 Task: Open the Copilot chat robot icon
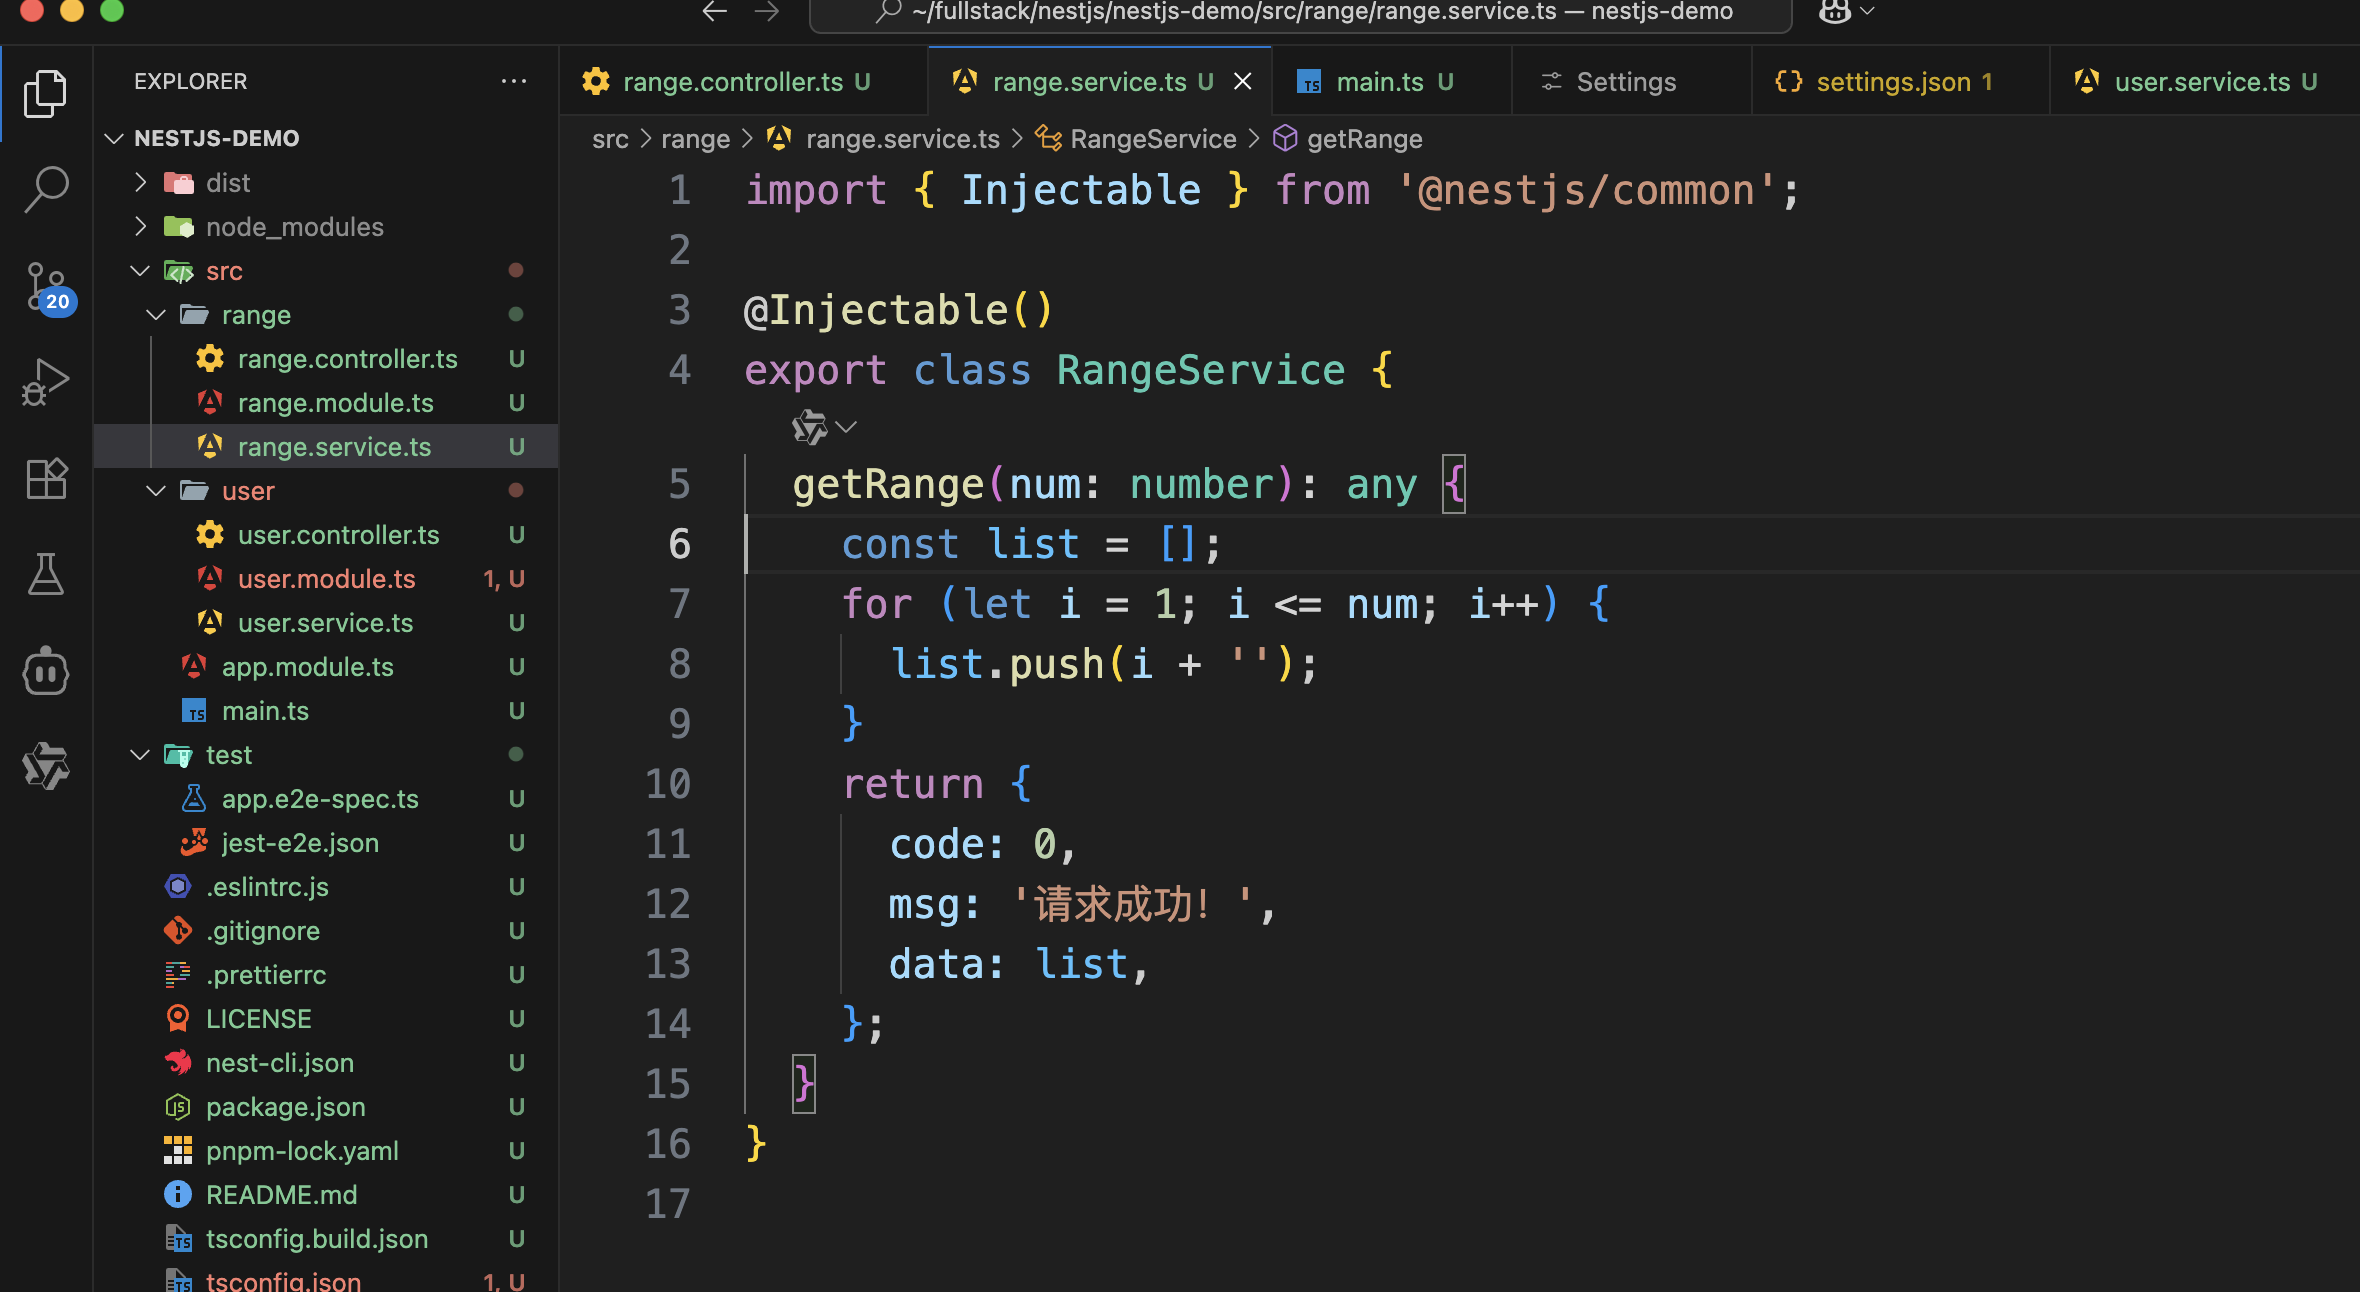pos(46,671)
